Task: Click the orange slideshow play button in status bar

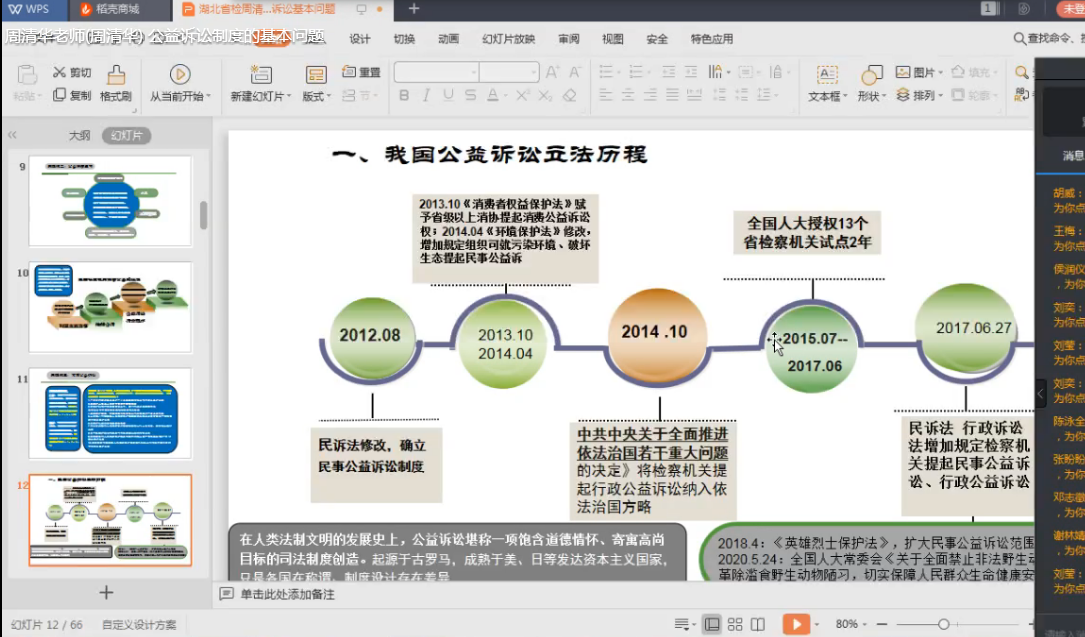Action: (795, 624)
